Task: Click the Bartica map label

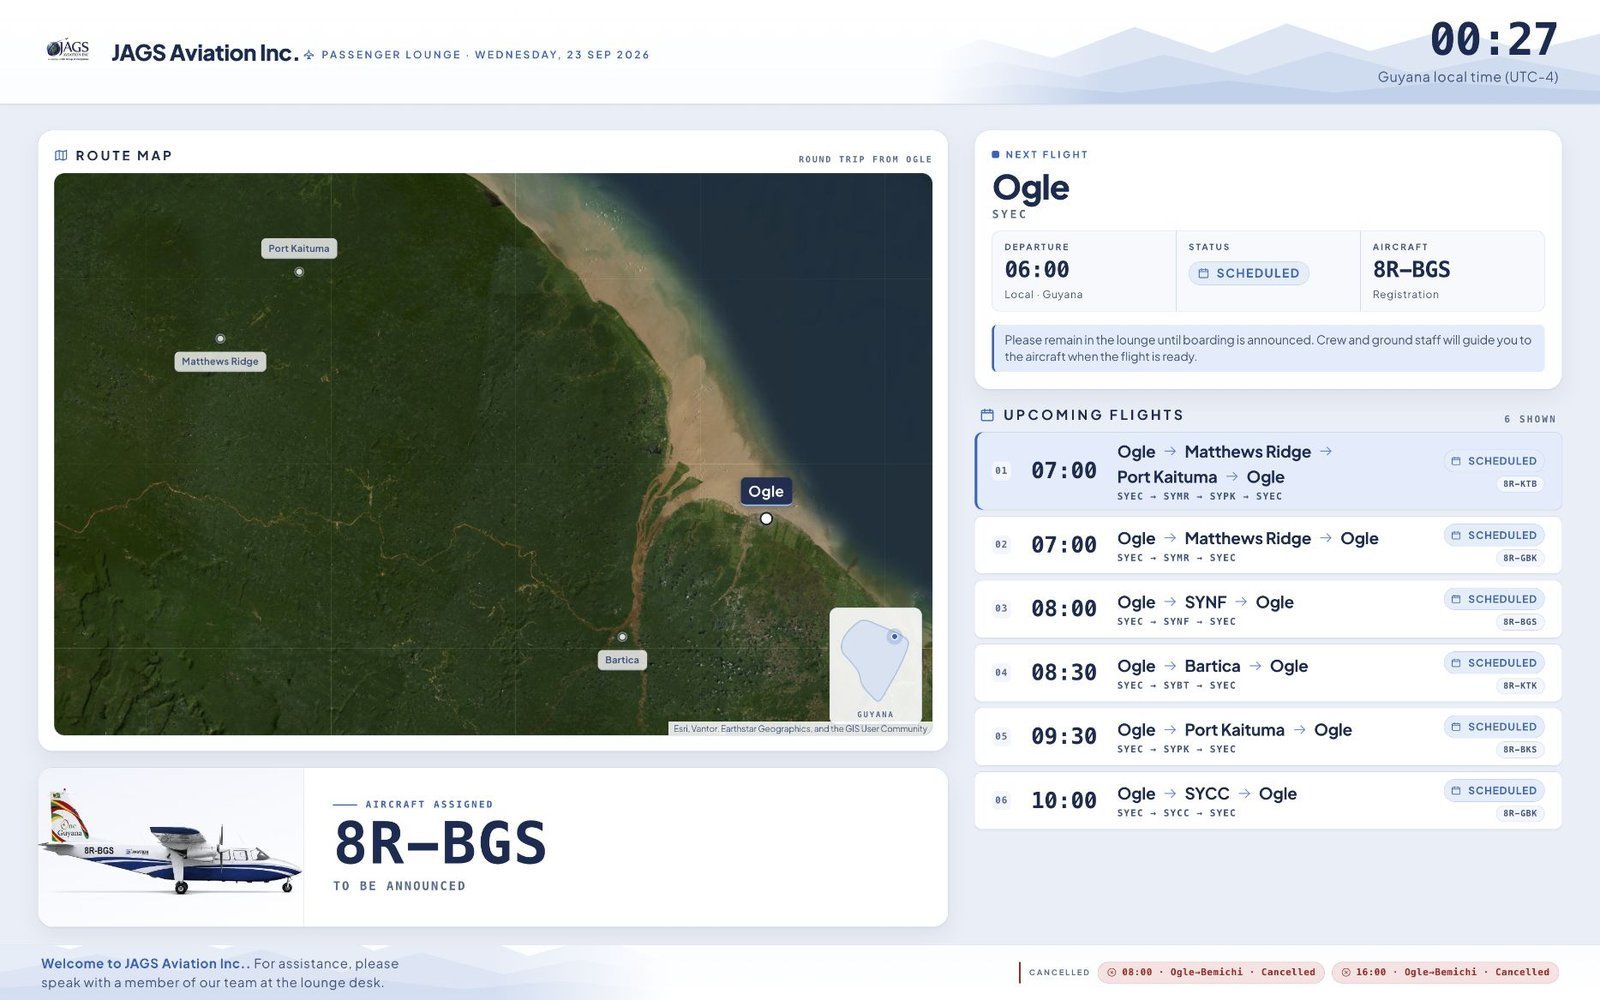Action: [x=622, y=660]
